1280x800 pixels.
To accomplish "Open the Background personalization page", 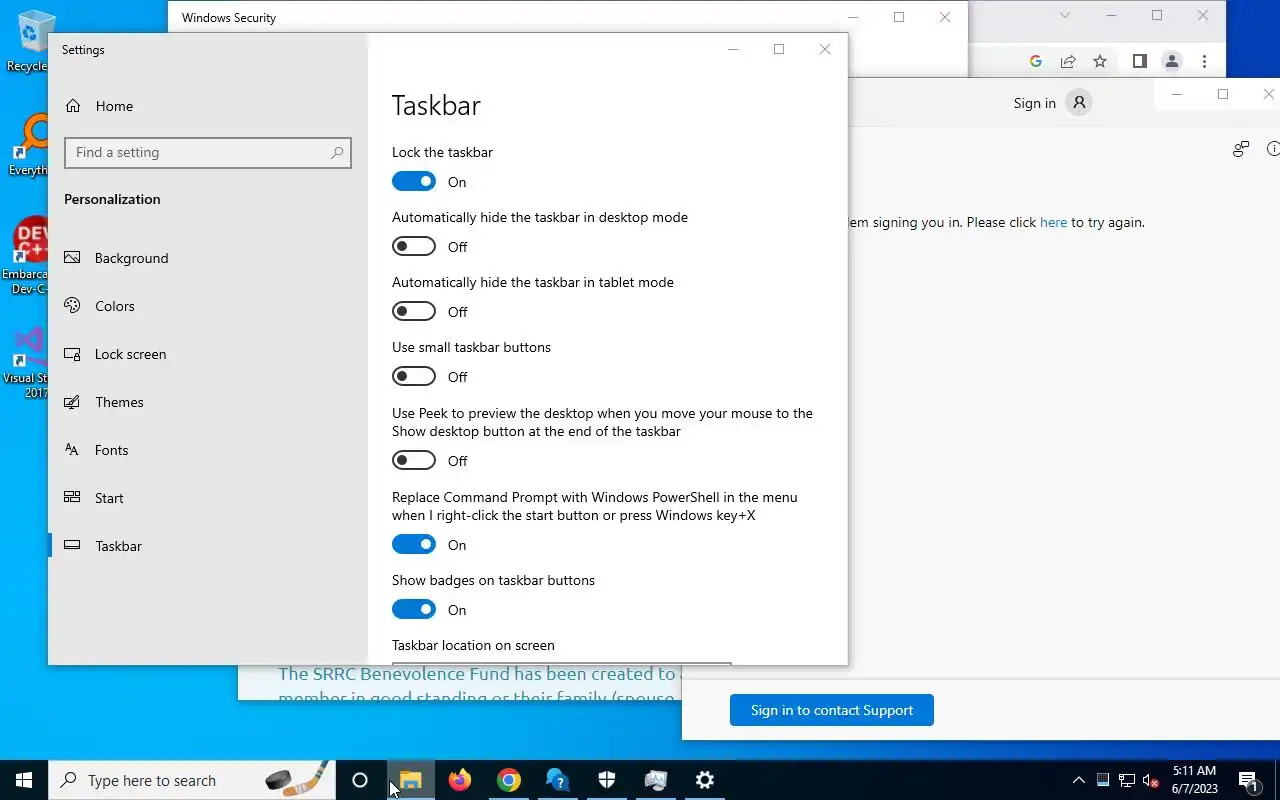I will 208,258.
